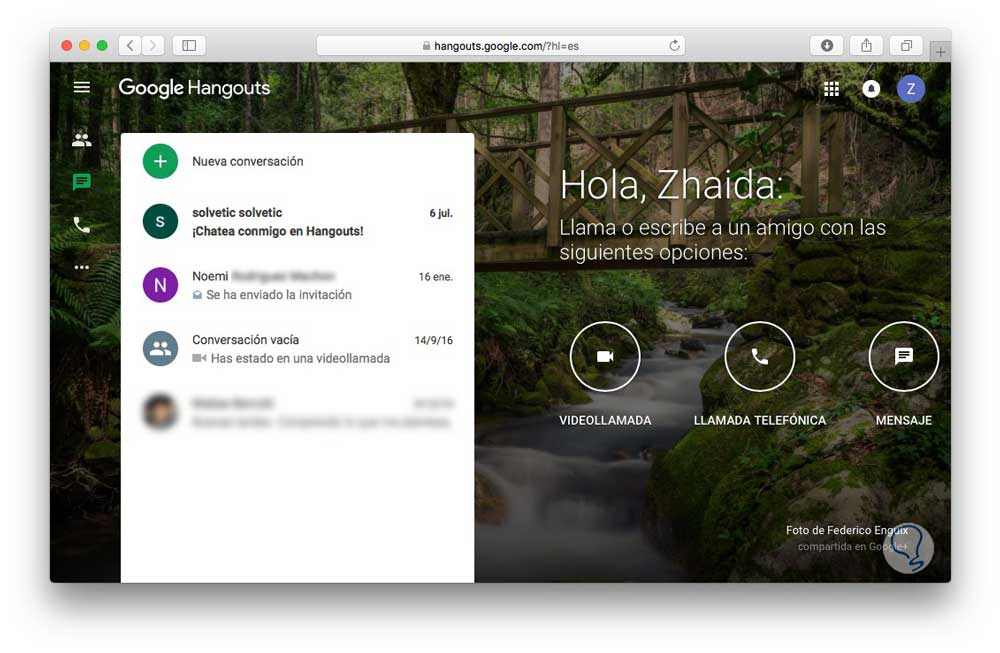This screenshot has width=1000, height=653.
Task: Open the Phone calls tab in sidebar
Action: tap(82, 224)
